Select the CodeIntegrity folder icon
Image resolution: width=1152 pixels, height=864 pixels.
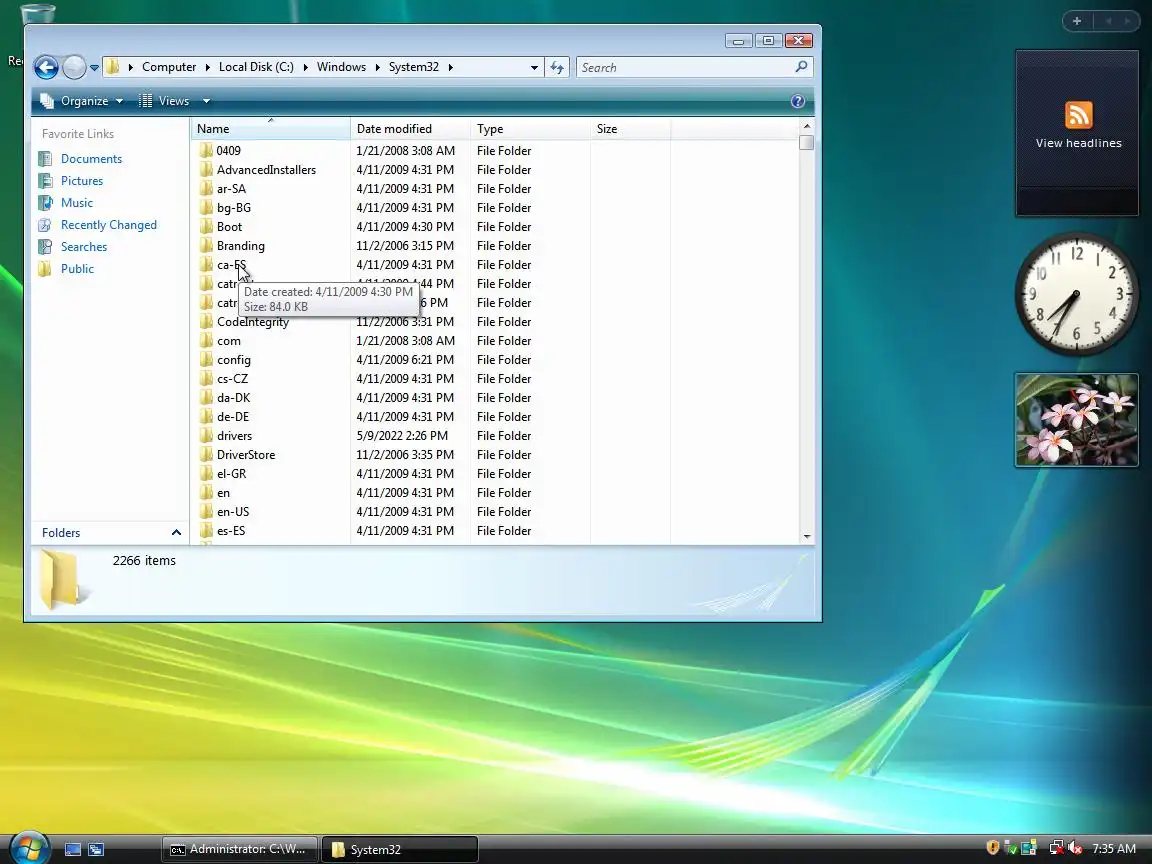pos(206,322)
